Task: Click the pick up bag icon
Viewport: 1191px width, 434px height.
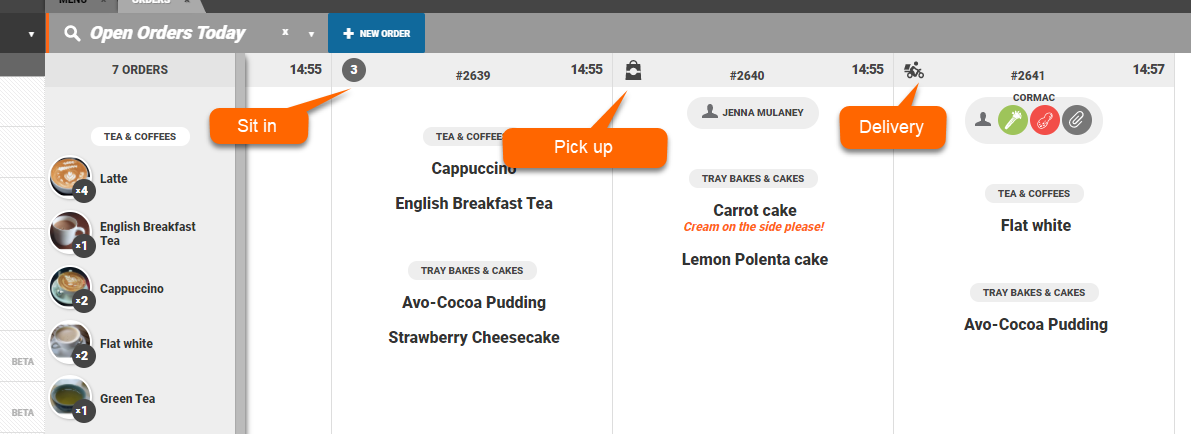Action: pos(633,70)
